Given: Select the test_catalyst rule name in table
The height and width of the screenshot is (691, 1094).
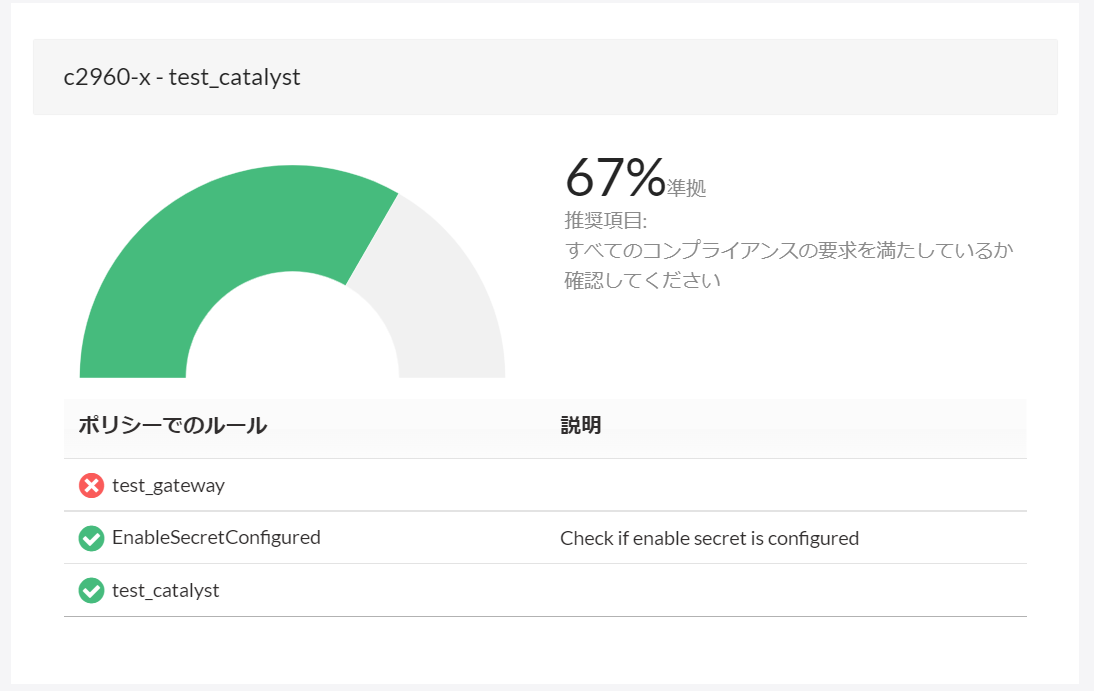Looking at the screenshot, I should (165, 591).
